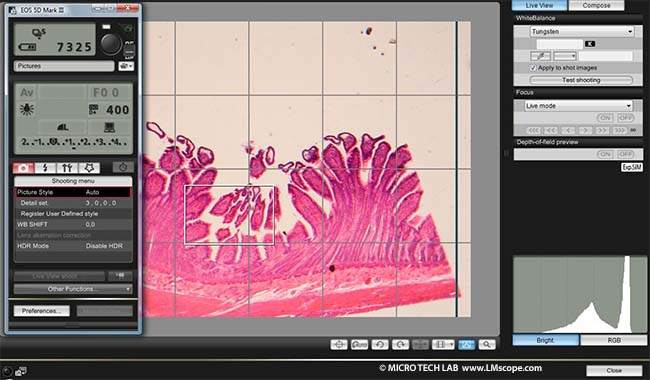Click the timer shooting icon
Screen dimensions: 650x380
tap(123, 167)
